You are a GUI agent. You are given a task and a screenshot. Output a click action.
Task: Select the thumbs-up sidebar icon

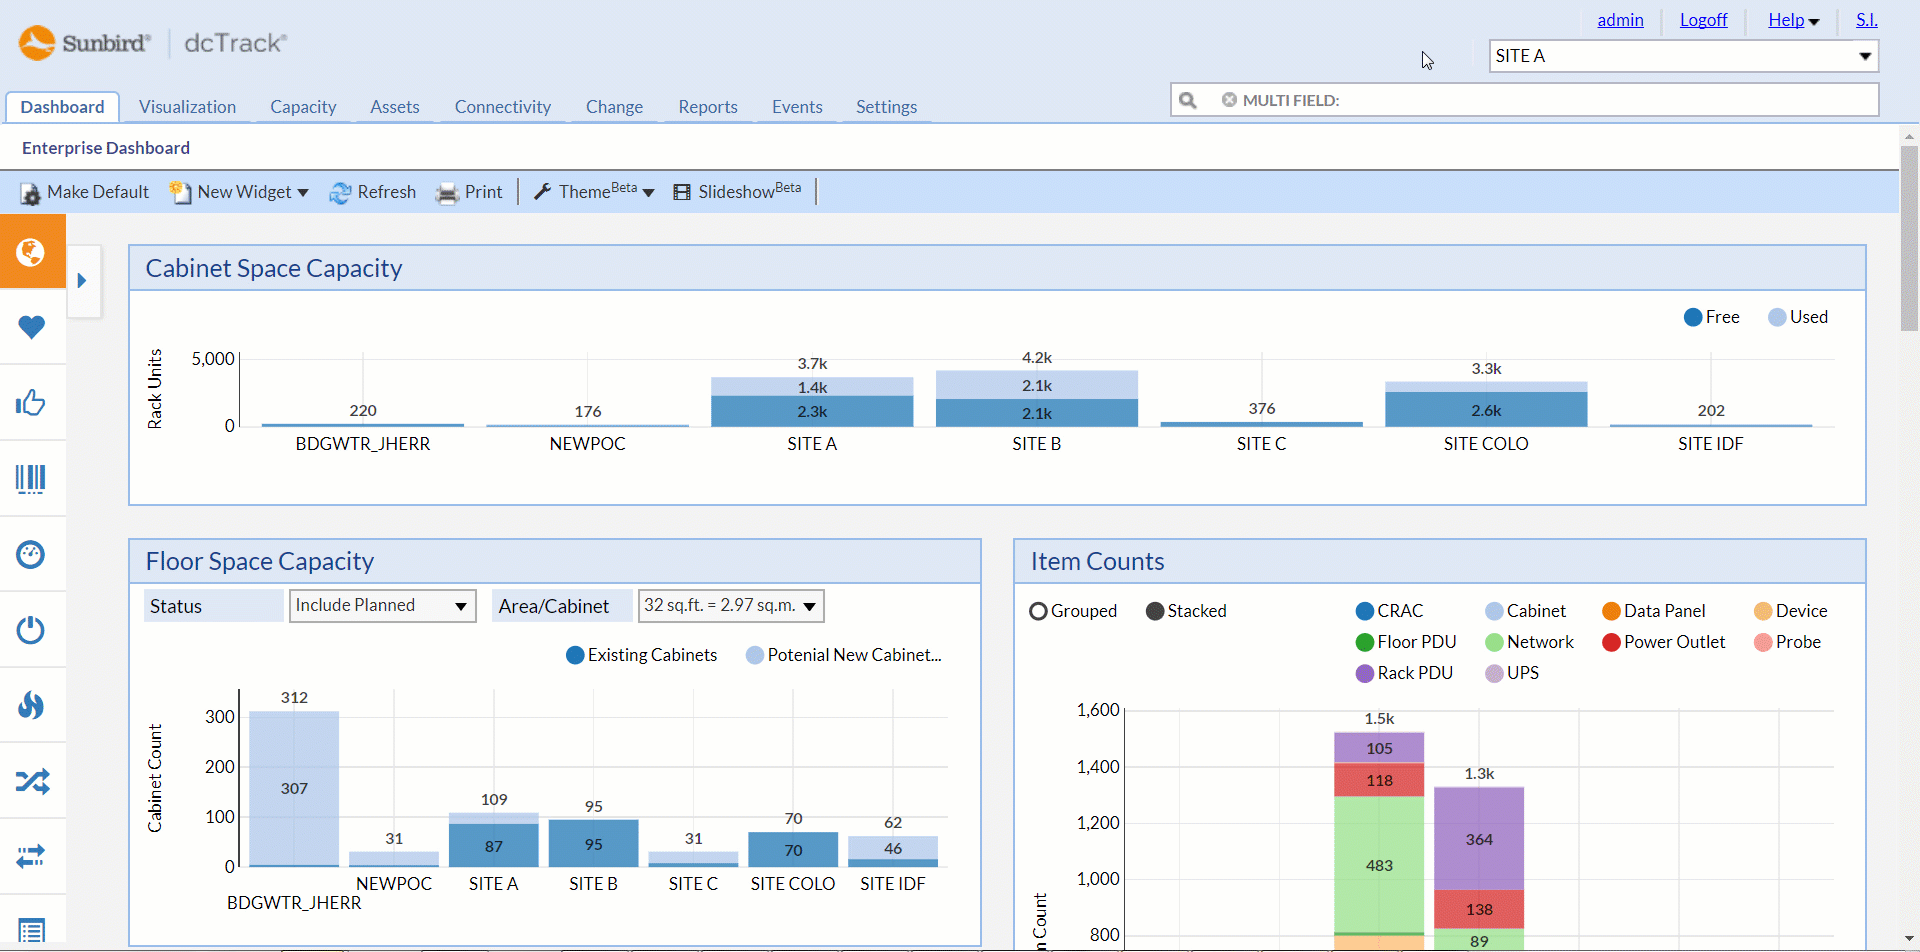coord(32,403)
